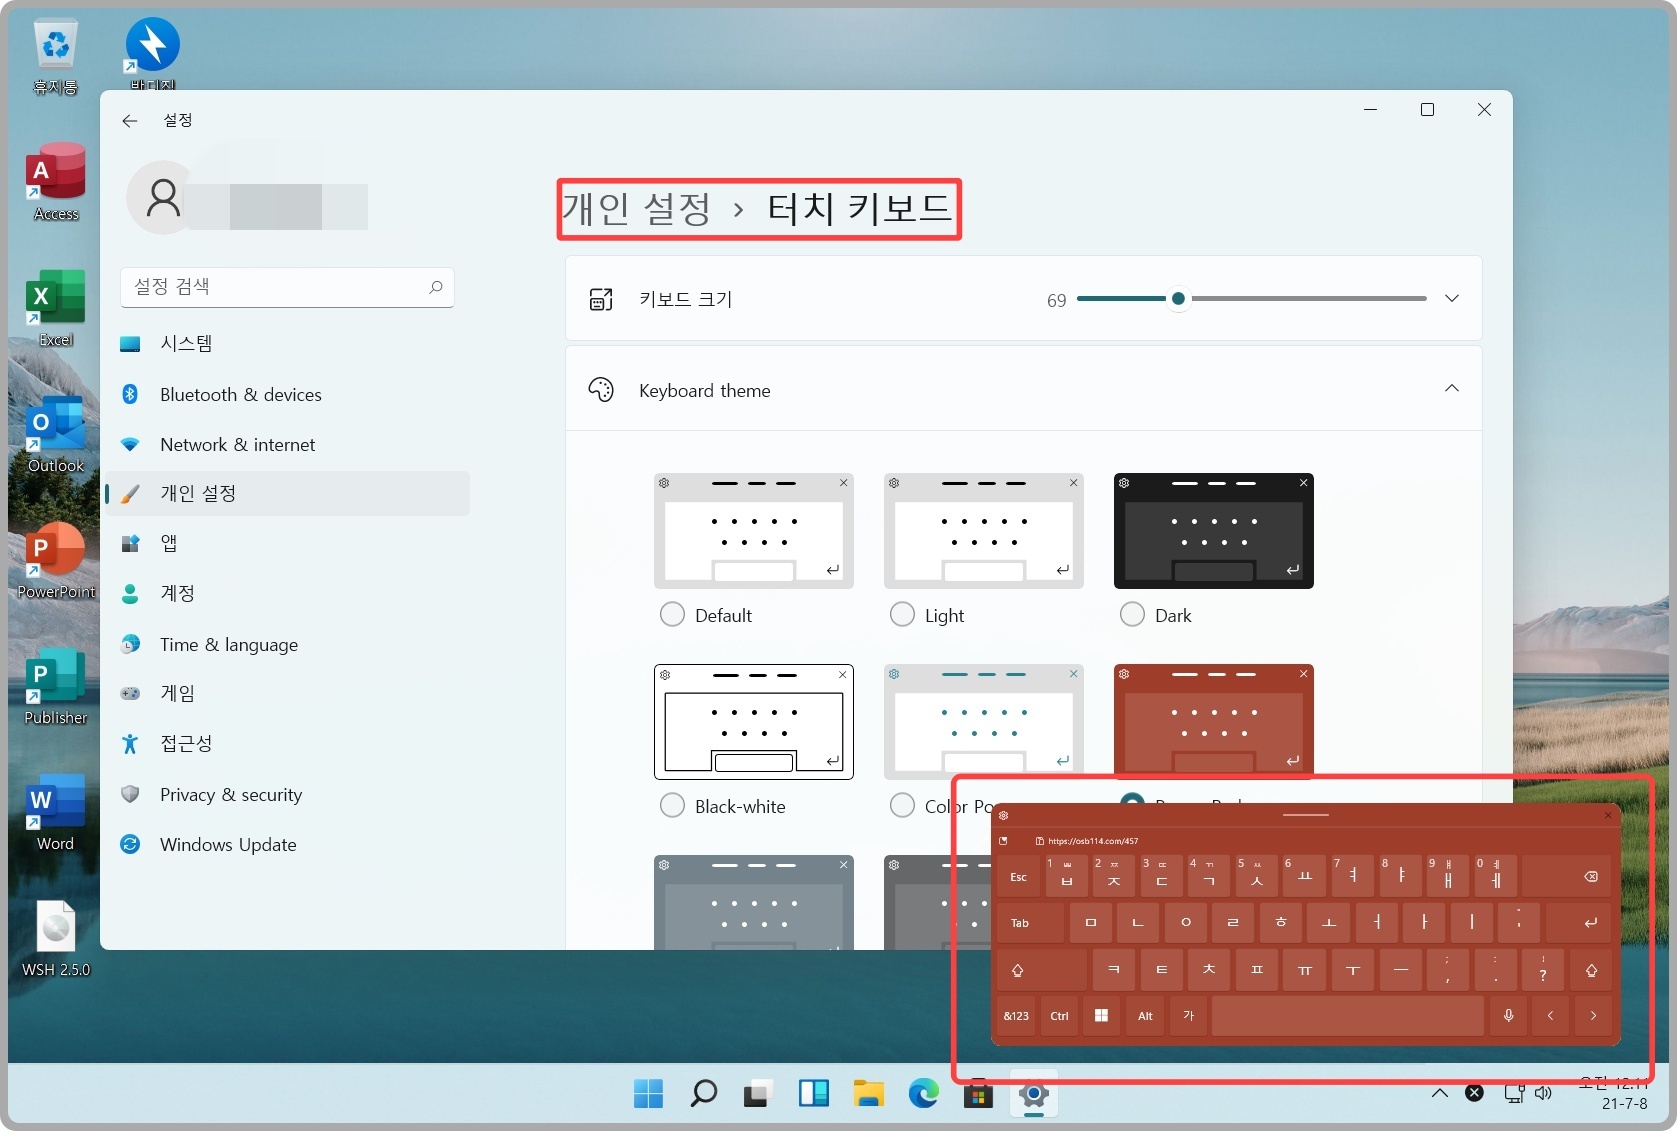Collapse the Keyboard theme section
Screen dimensions: 1677x1131
tap(1451, 389)
